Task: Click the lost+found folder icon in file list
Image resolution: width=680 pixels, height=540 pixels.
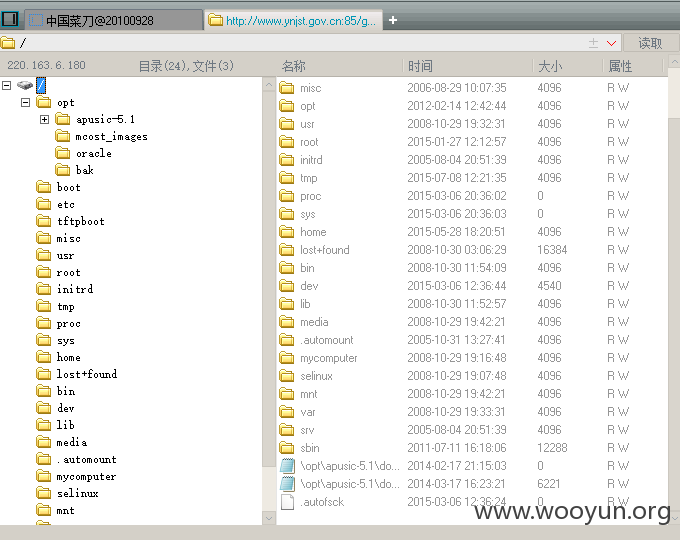Action: coord(287,250)
